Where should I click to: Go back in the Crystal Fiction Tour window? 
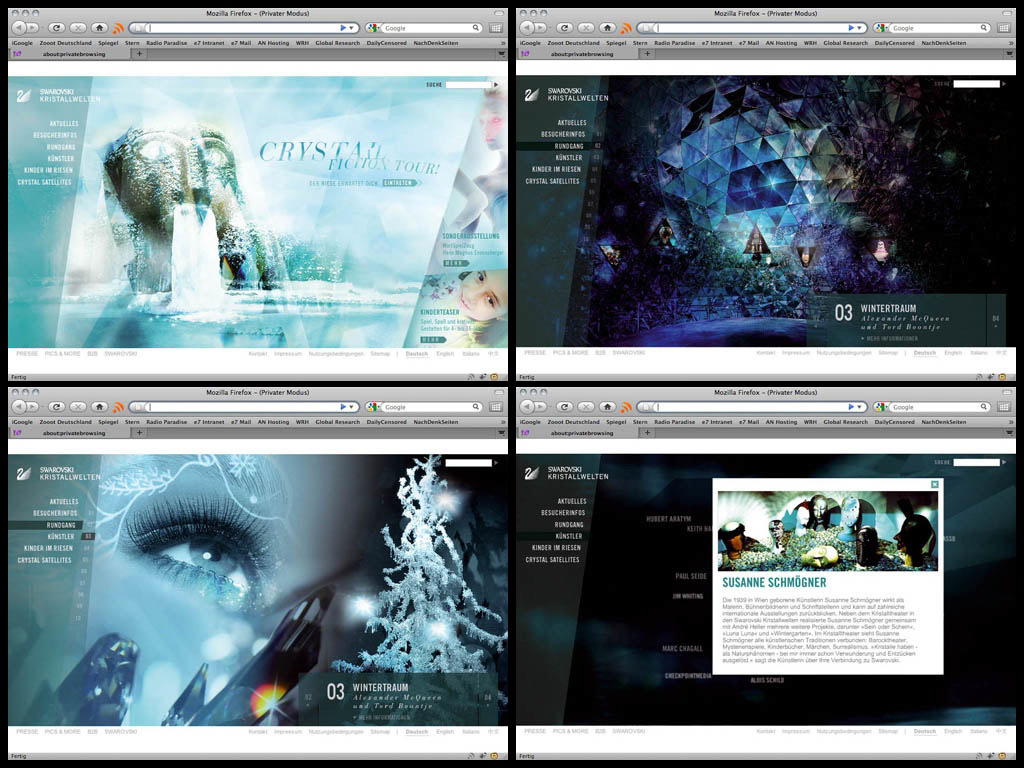coord(18,27)
